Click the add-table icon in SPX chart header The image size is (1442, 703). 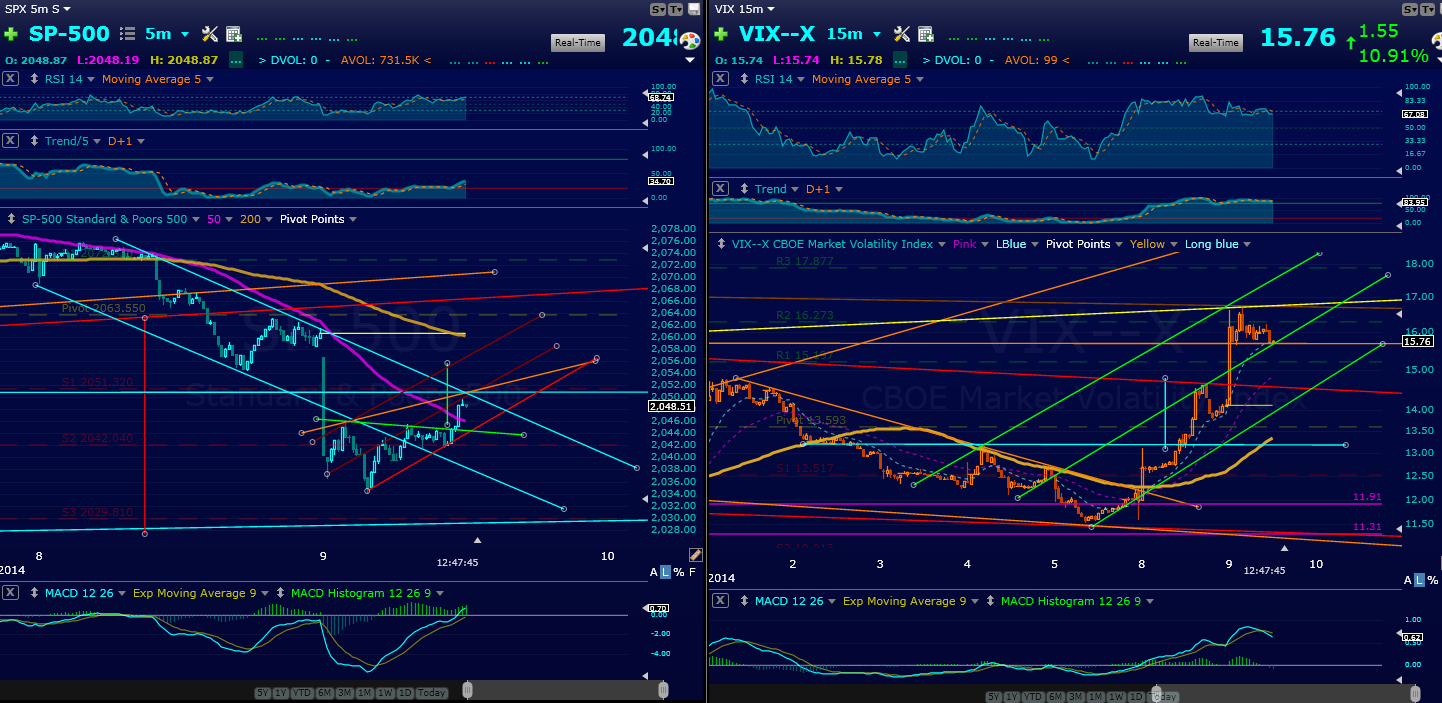tap(234, 34)
